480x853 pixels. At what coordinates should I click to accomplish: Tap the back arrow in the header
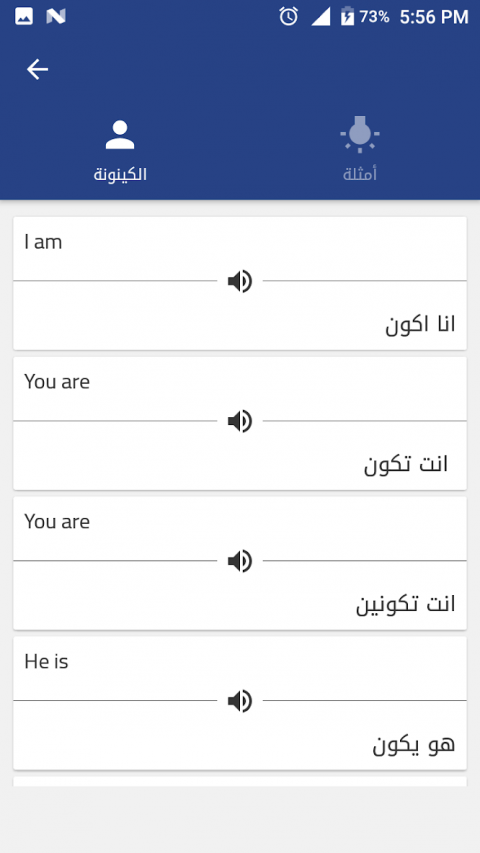pyautogui.click(x=38, y=69)
